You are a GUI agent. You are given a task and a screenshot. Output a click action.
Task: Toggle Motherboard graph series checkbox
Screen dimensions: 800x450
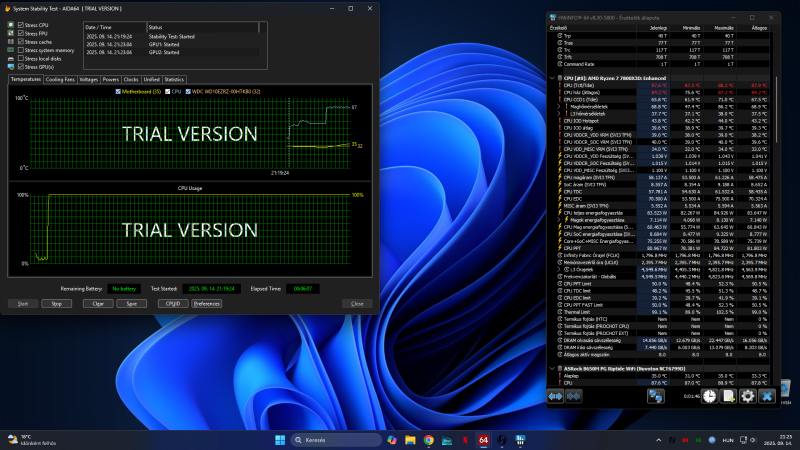[118, 92]
